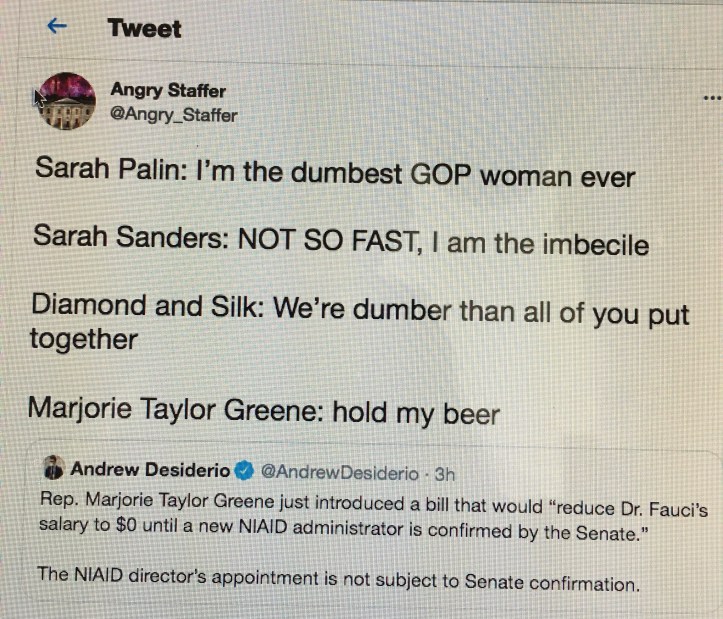723x619 pixels.
Task: Click Andrew Desiderio's blue verified badge
Action: pyautogui.click(x=244, y=469)
